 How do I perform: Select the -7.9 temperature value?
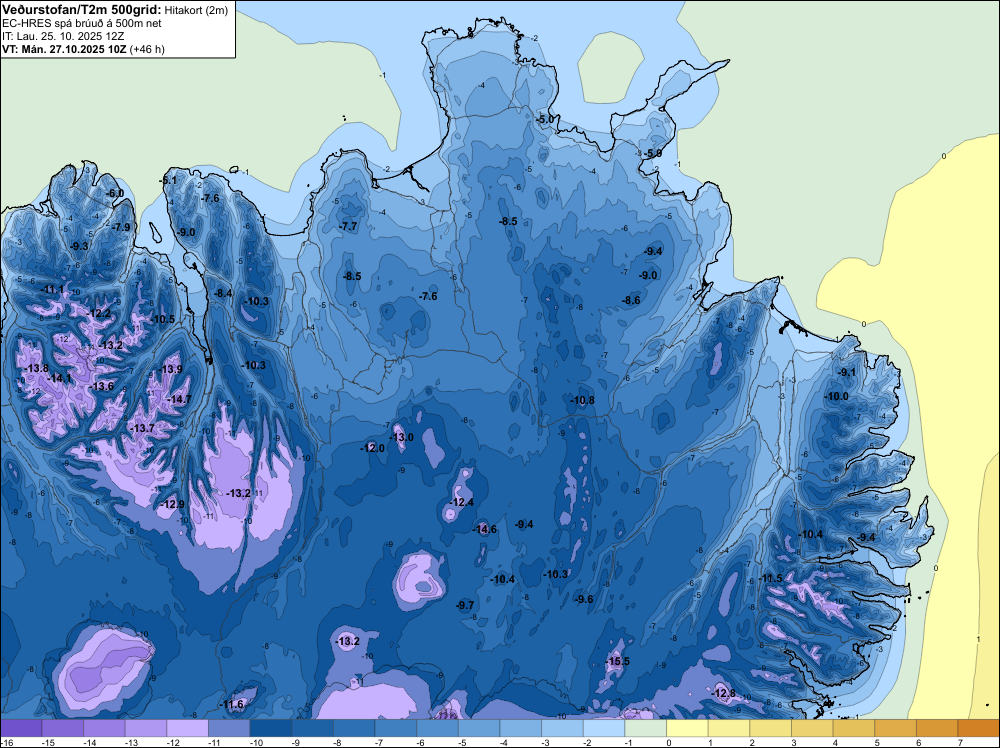(121, 227)
